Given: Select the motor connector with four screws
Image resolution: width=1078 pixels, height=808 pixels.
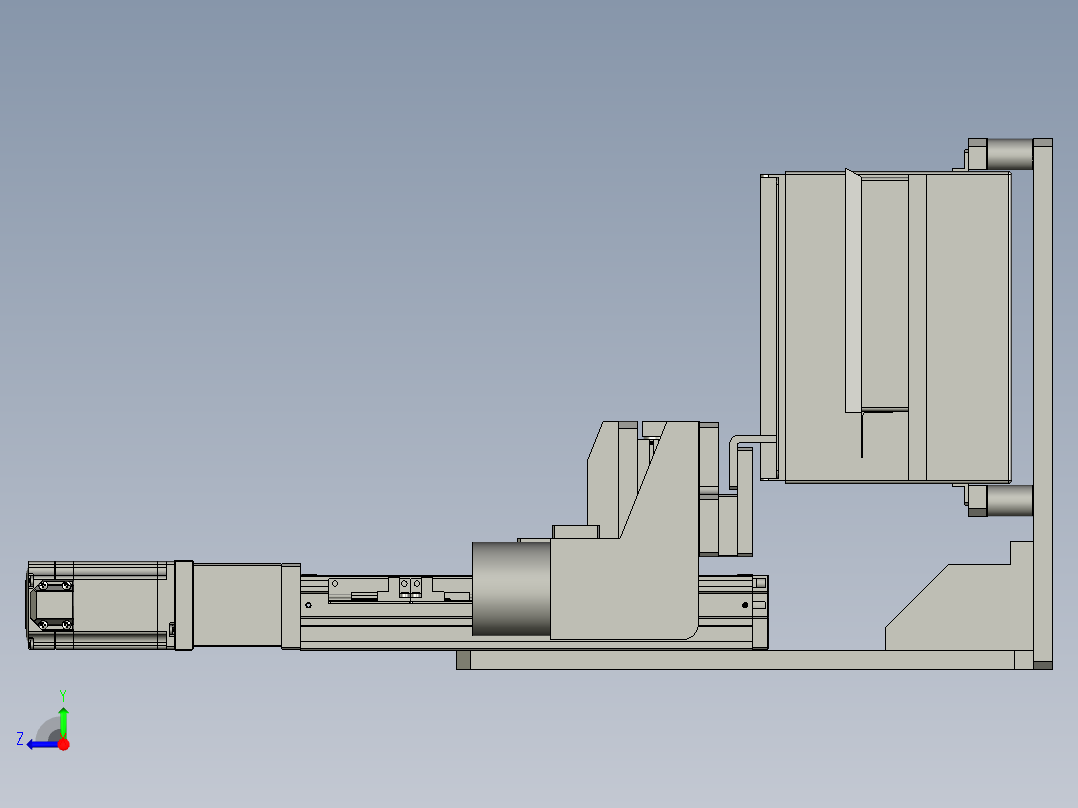Looking at the screenshot, I should coord(52,605).
